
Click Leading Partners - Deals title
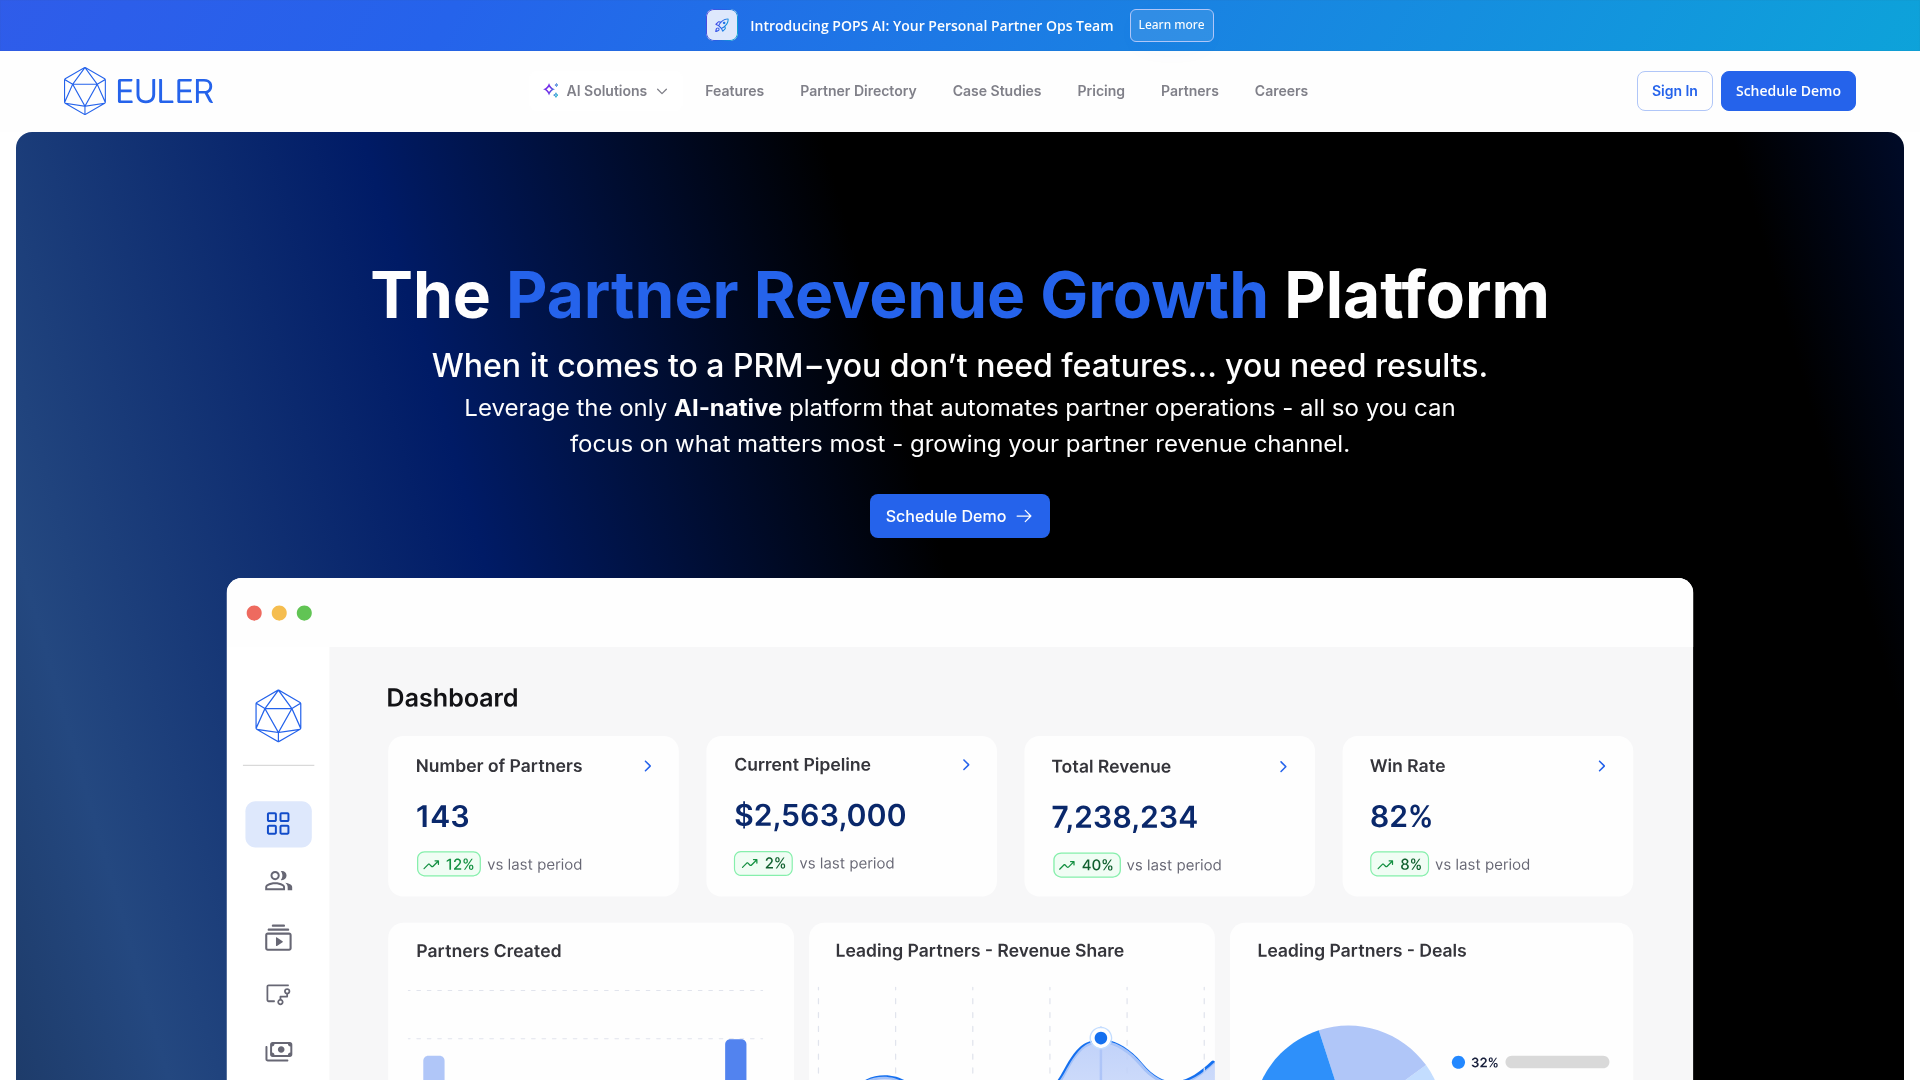coord(1361,951)
